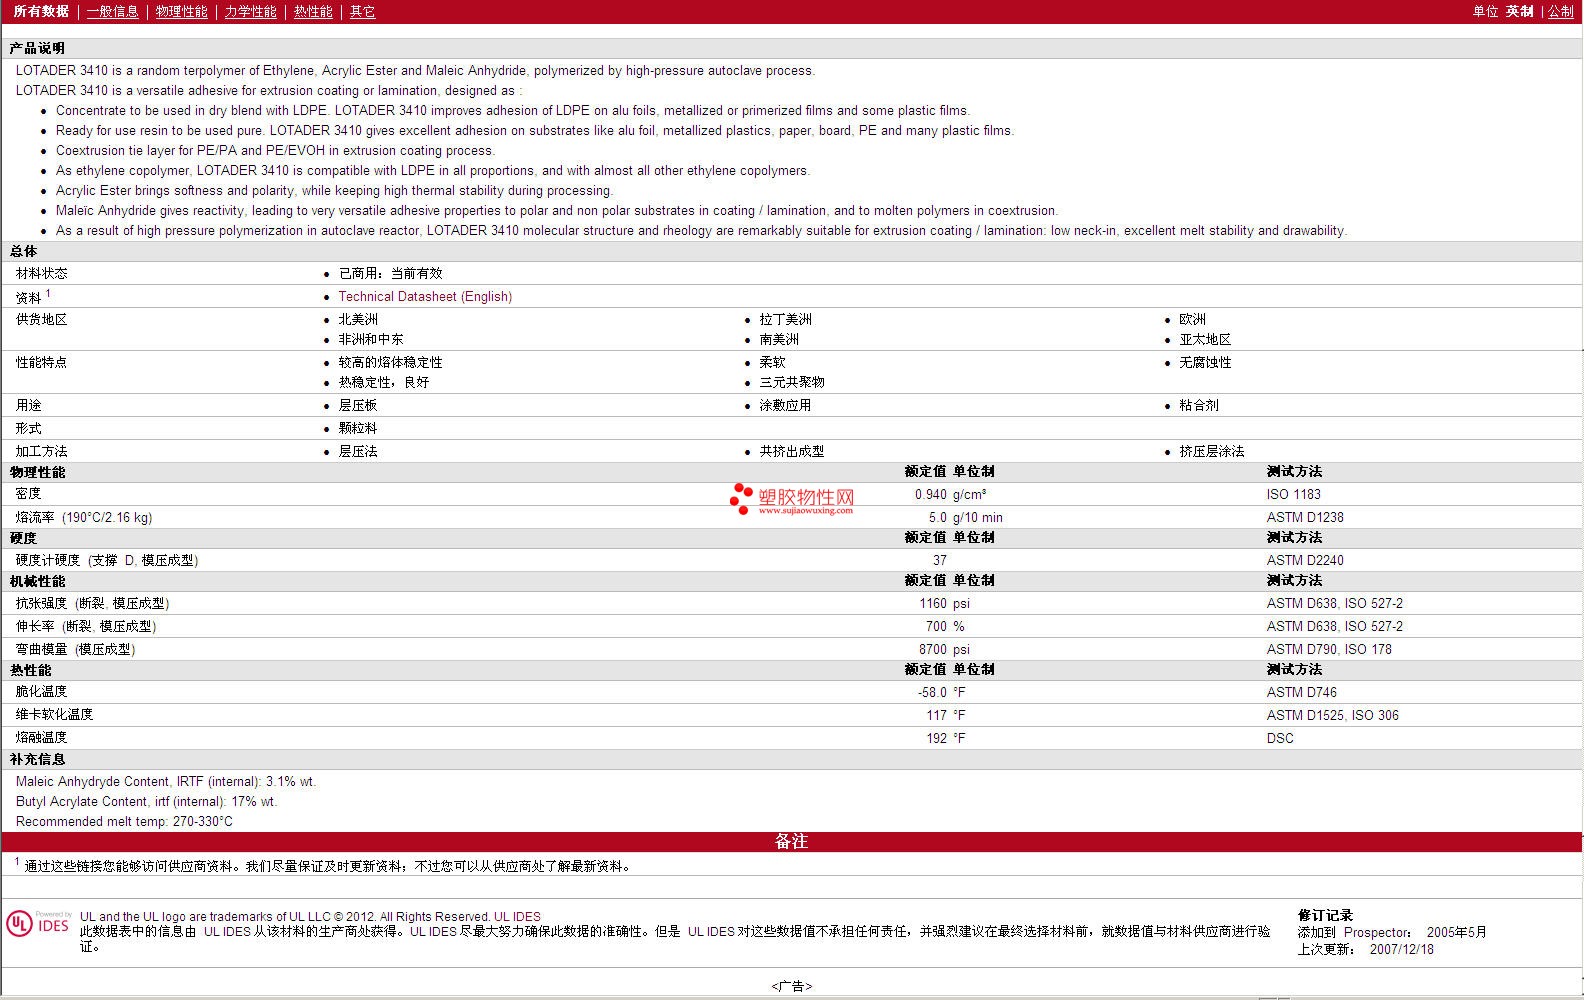Viewport: 1584px width, 1000px height.
Task: Click melt flow rate value 5.0
Action: click(x=937, y=517)
